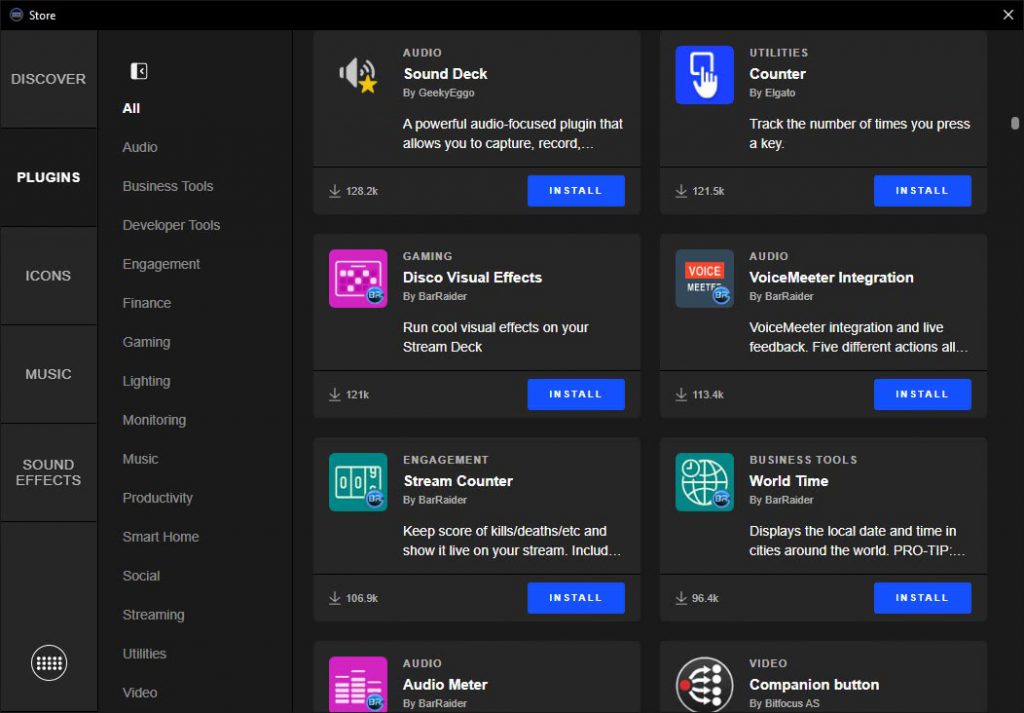Switch to the Discover tab
Viewport: 1024px width, 713px height.
[48, 79]
